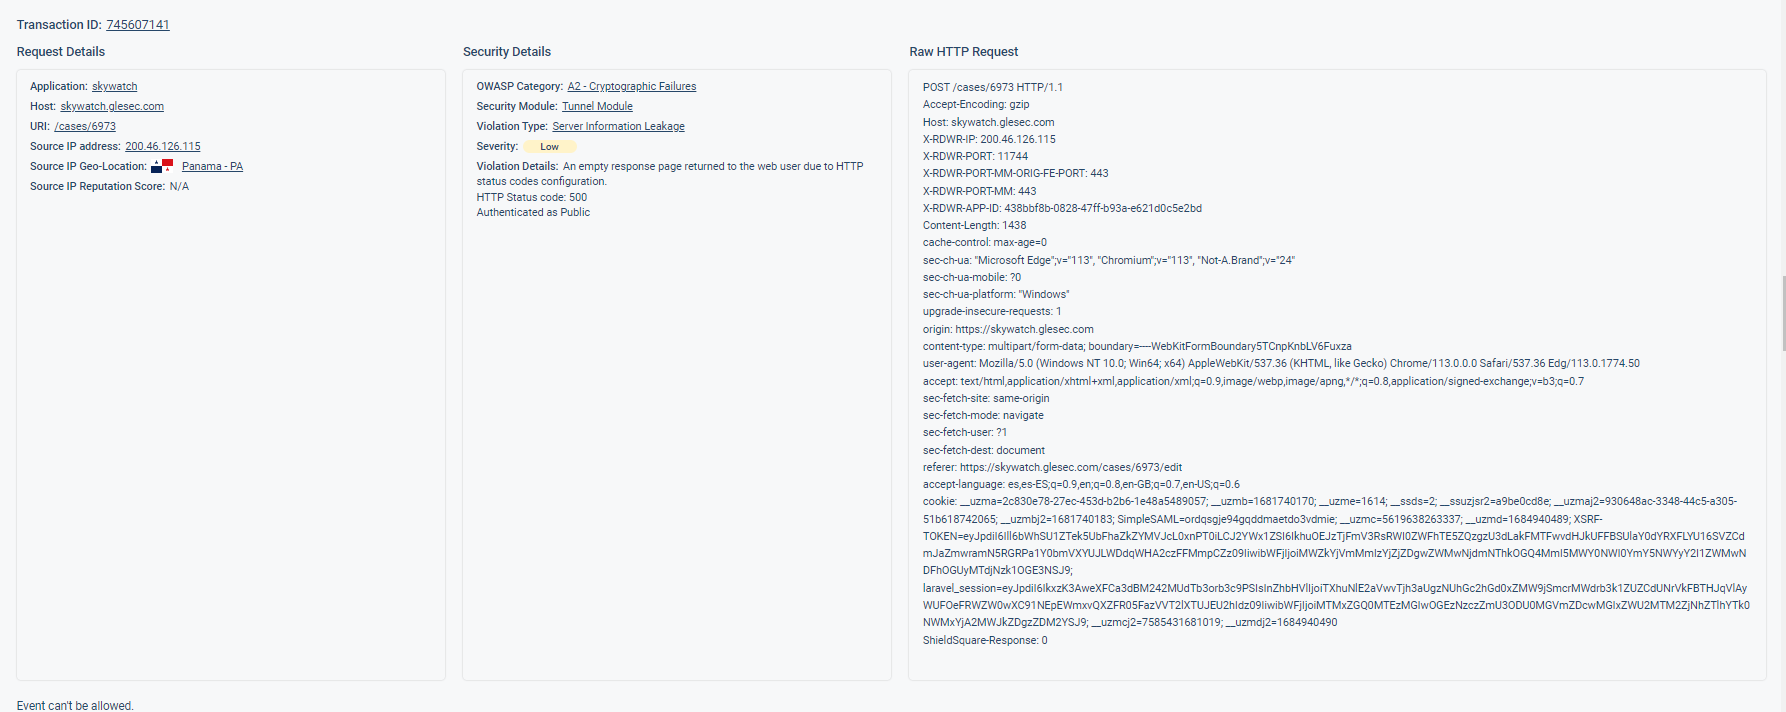This screenshot has width=1786, height=712.
Task: Click the Low severity badge
Action: (550, 147)
